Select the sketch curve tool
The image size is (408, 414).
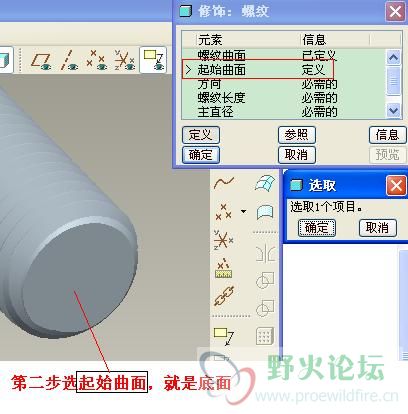(224, 183)
